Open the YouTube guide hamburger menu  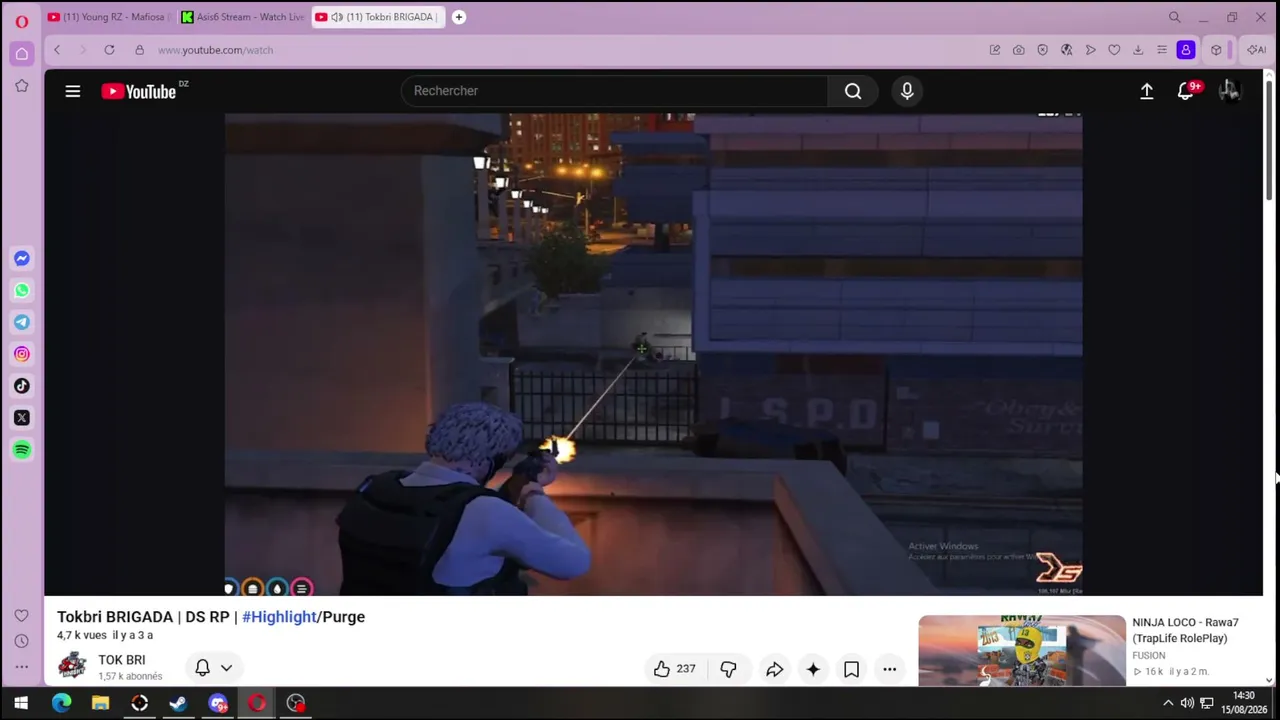pos(73,91)
